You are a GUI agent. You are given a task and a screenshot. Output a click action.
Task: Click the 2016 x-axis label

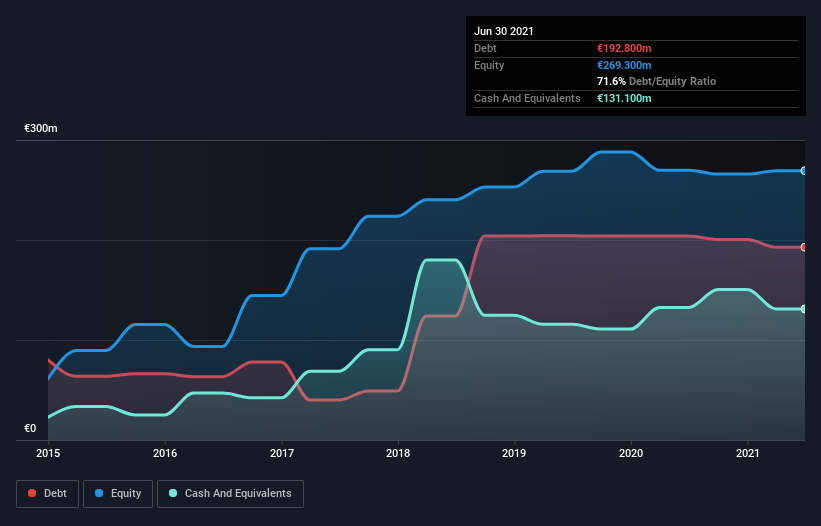click(165, 453)
